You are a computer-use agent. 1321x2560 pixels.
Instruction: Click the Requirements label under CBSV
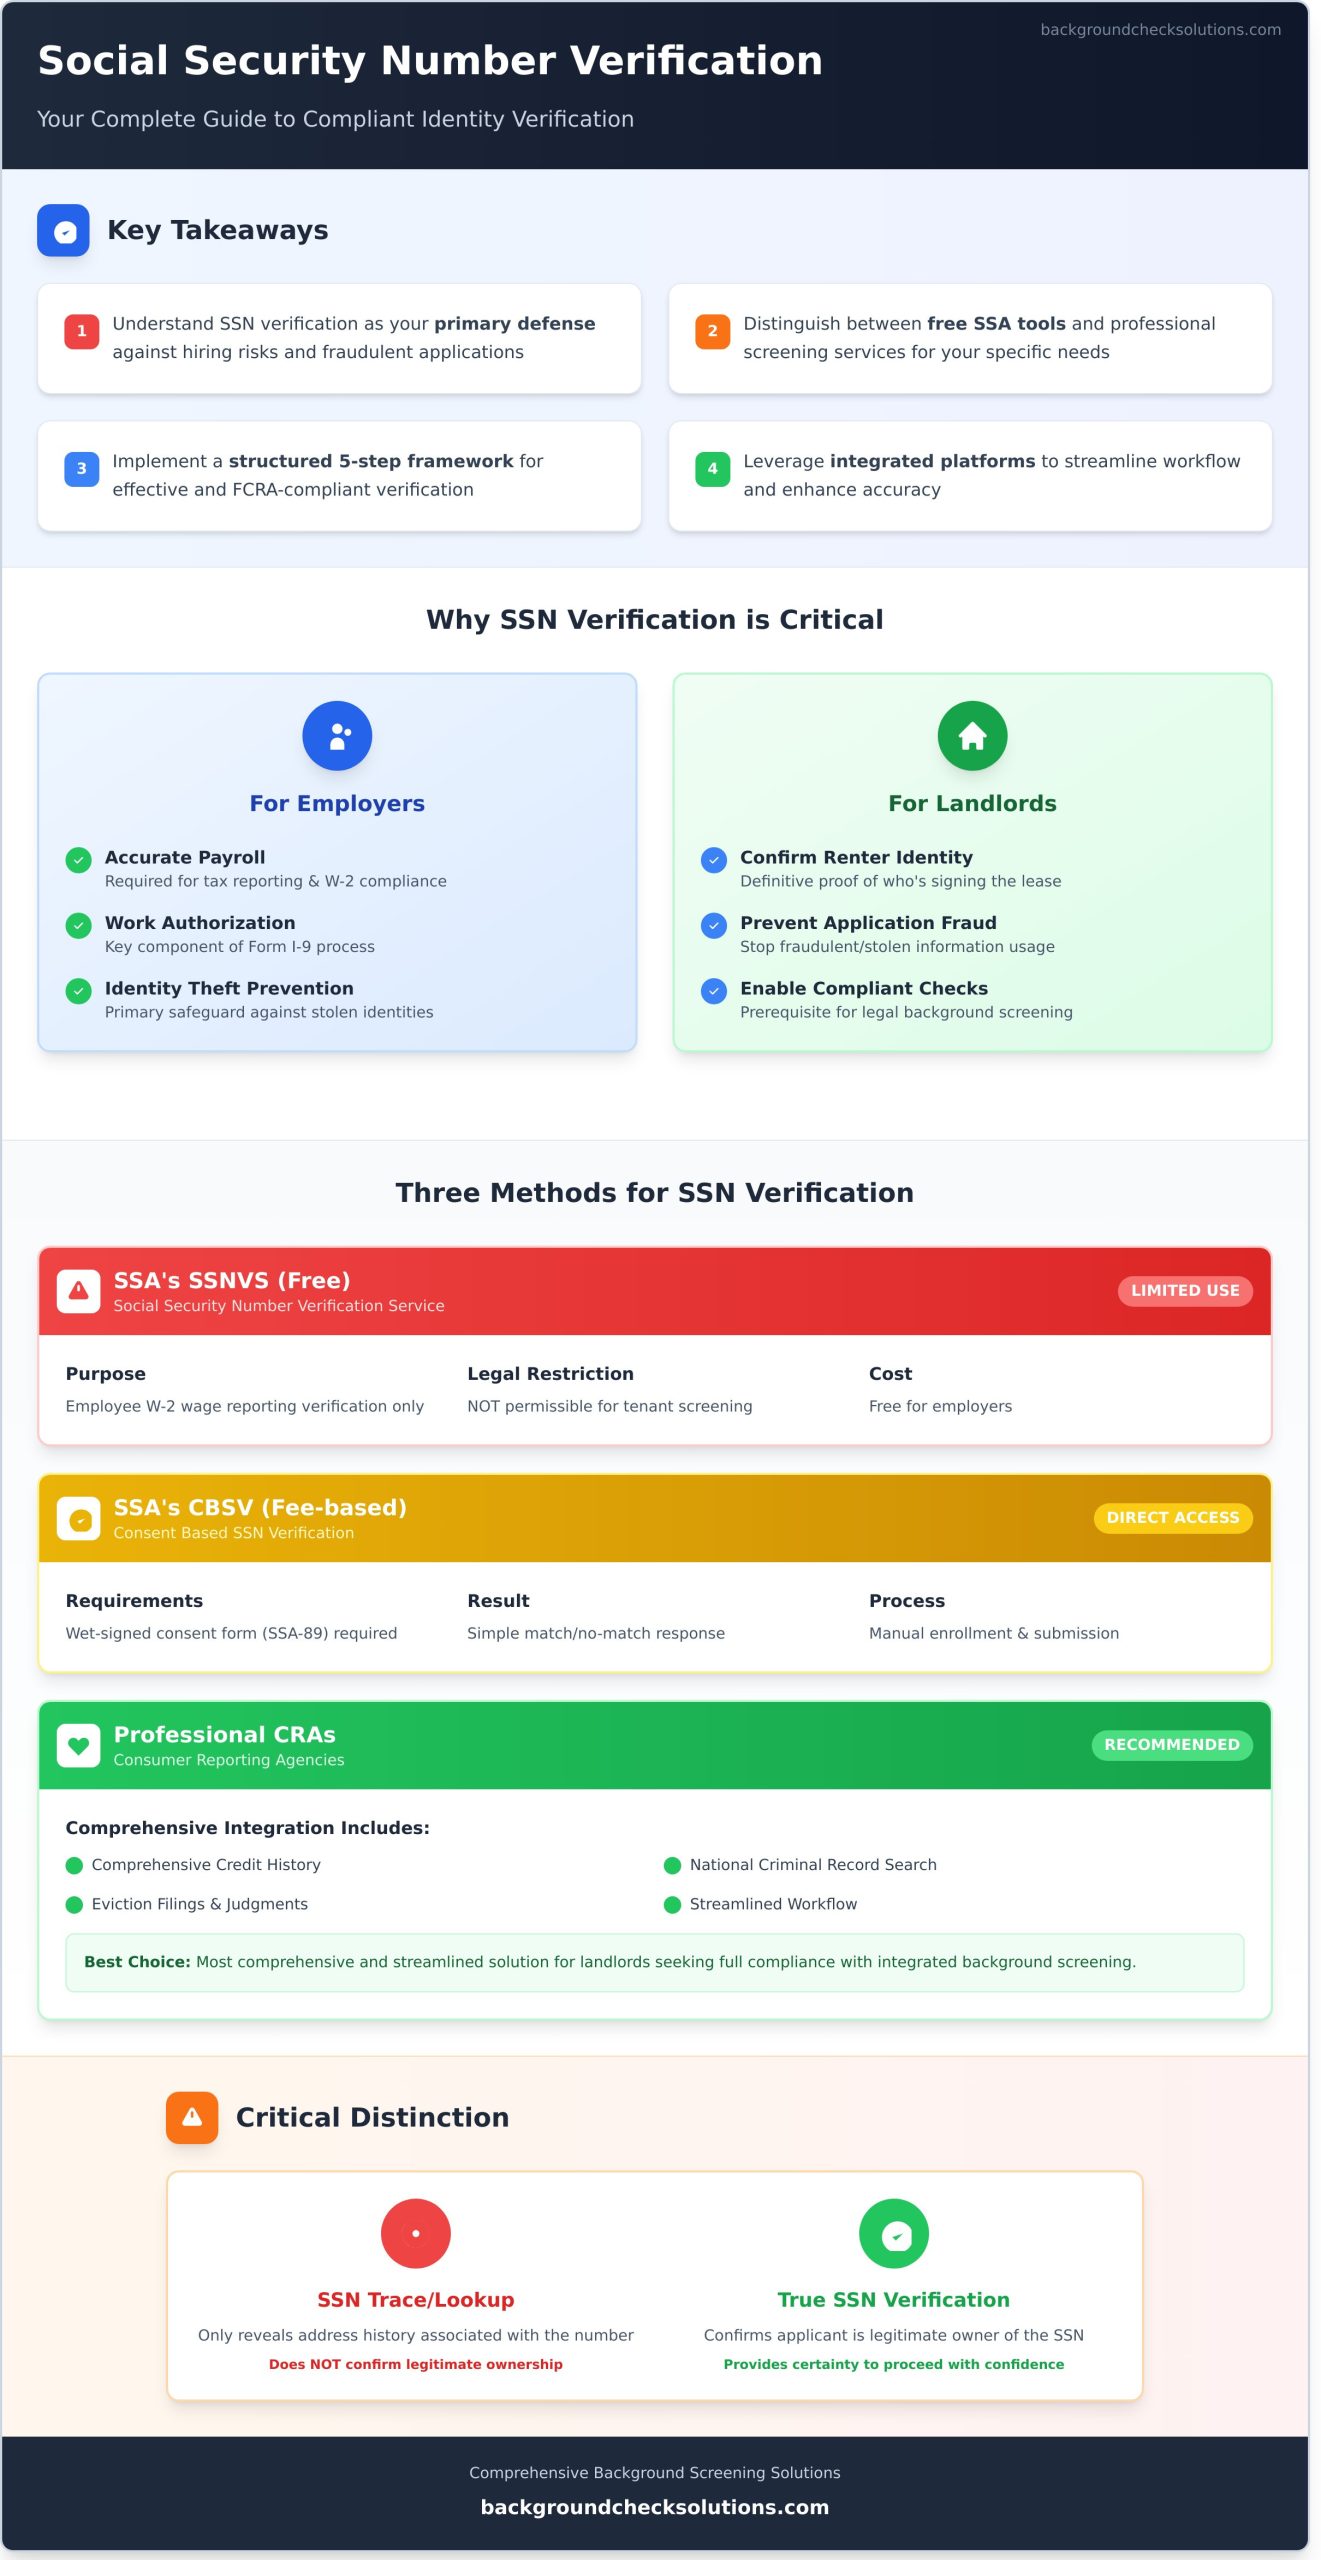point(134,1601)
